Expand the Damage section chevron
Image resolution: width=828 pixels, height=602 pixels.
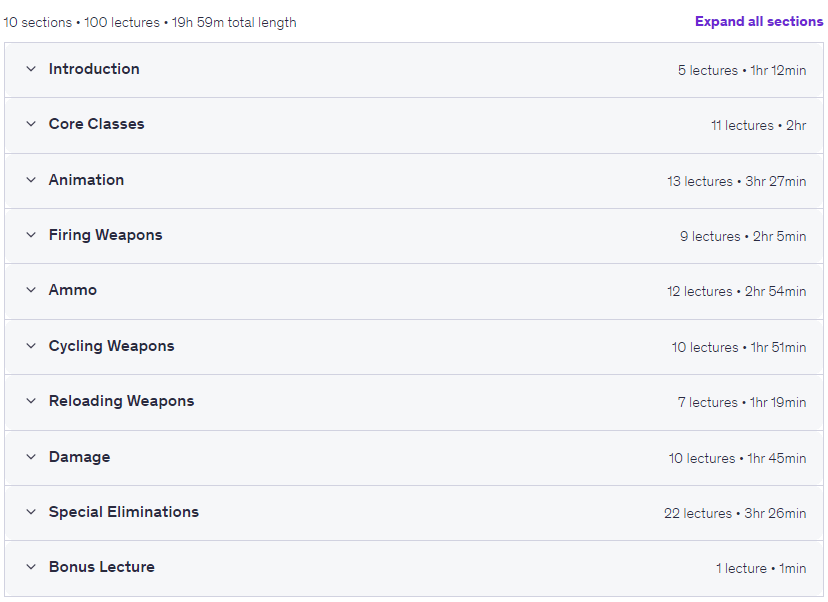(x=31, y=457)
